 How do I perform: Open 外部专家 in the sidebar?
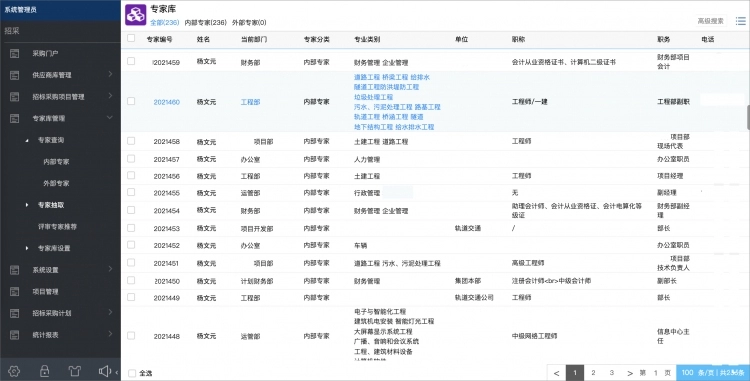pyautogui.click(x=56, y=183)
